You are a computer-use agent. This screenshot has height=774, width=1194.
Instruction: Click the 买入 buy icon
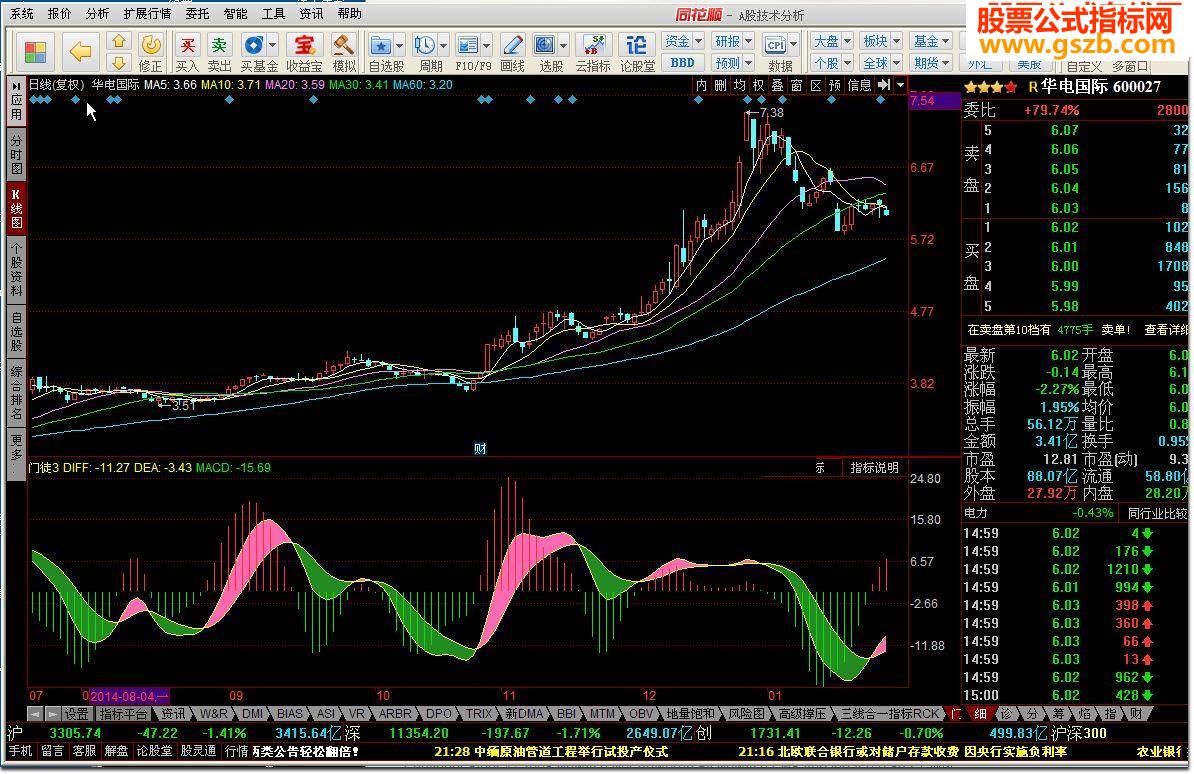[187, 46]
